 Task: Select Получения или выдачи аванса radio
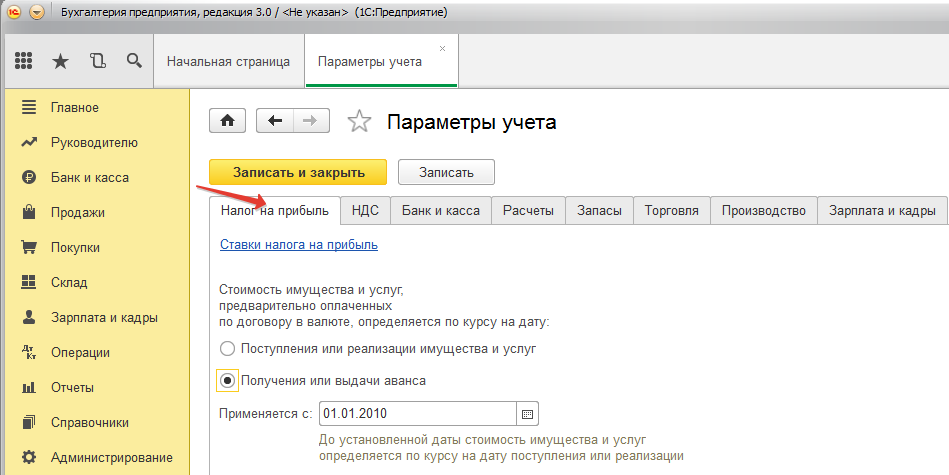click(227, 381)
